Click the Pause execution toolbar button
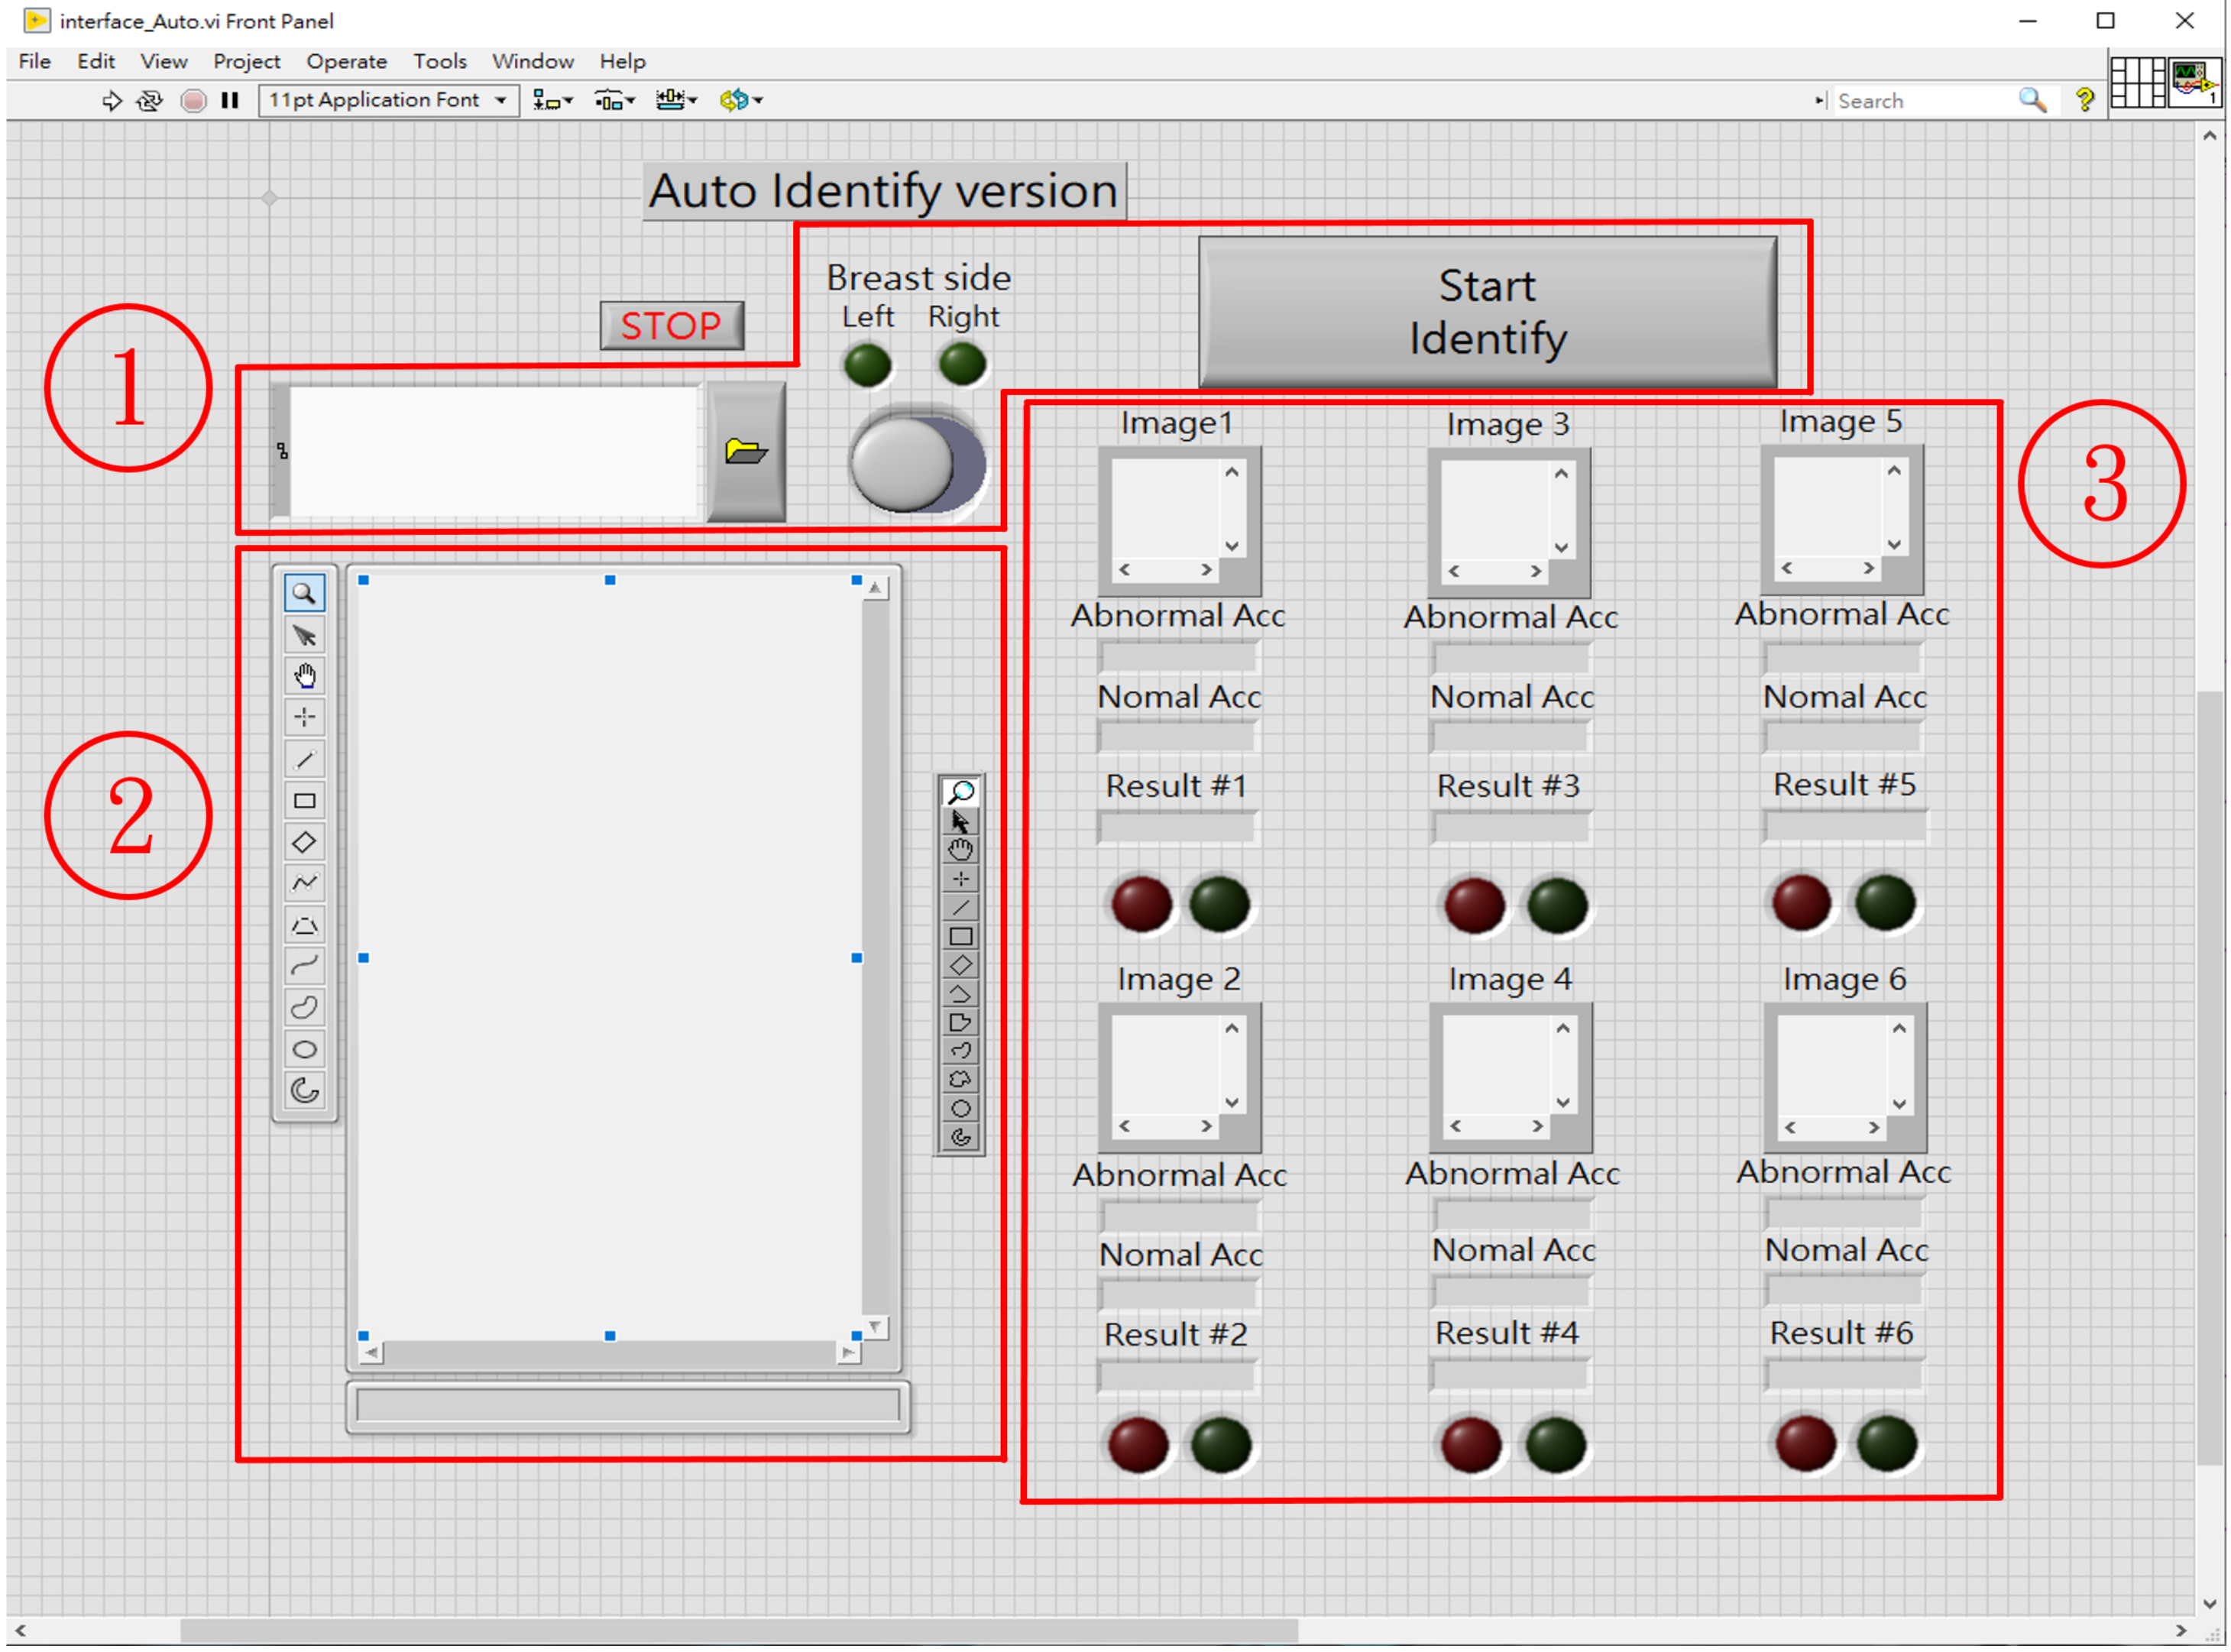Screen dimensions: 2231x1652 [230, 100]
